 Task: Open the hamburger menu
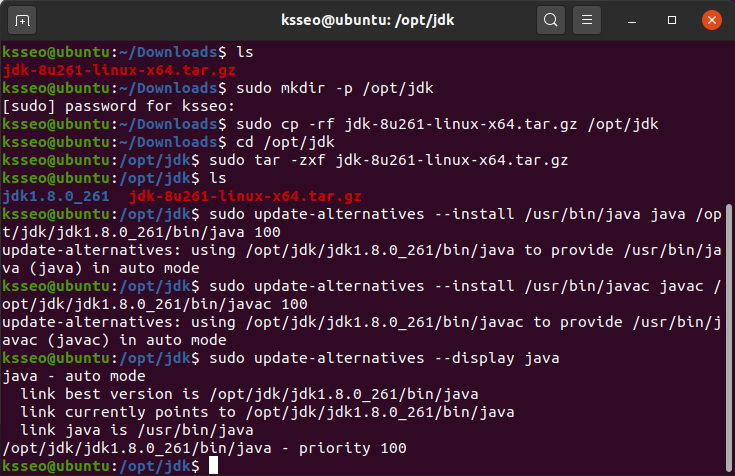pos(586,20)
